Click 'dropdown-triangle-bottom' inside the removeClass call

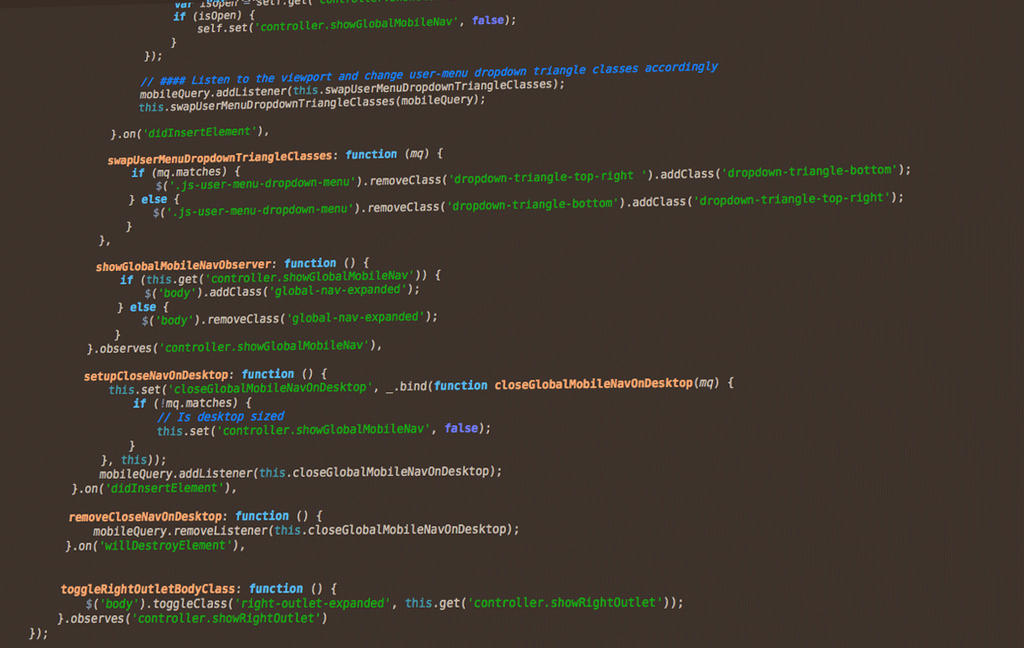(x=533, y=204)
